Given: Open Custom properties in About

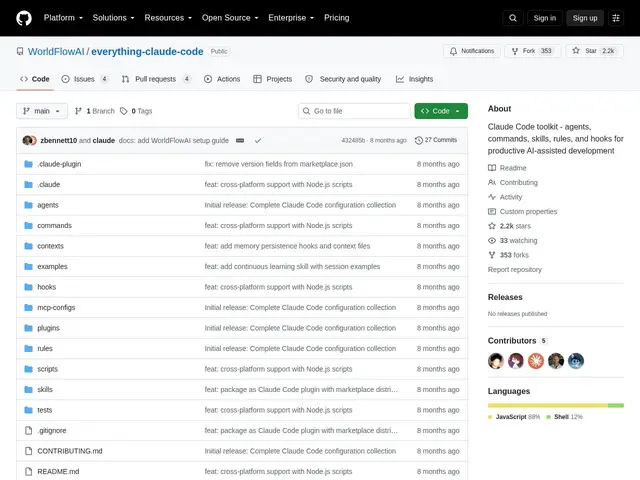Looking at the screenshot, I should [522, 211].
